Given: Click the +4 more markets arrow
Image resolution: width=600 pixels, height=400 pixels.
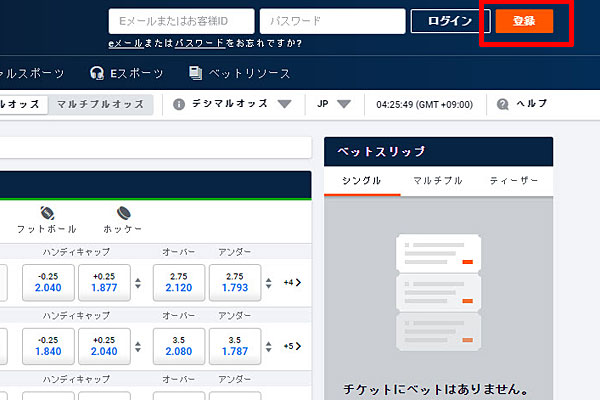Looking at the screenshot, I should point(292,282).
